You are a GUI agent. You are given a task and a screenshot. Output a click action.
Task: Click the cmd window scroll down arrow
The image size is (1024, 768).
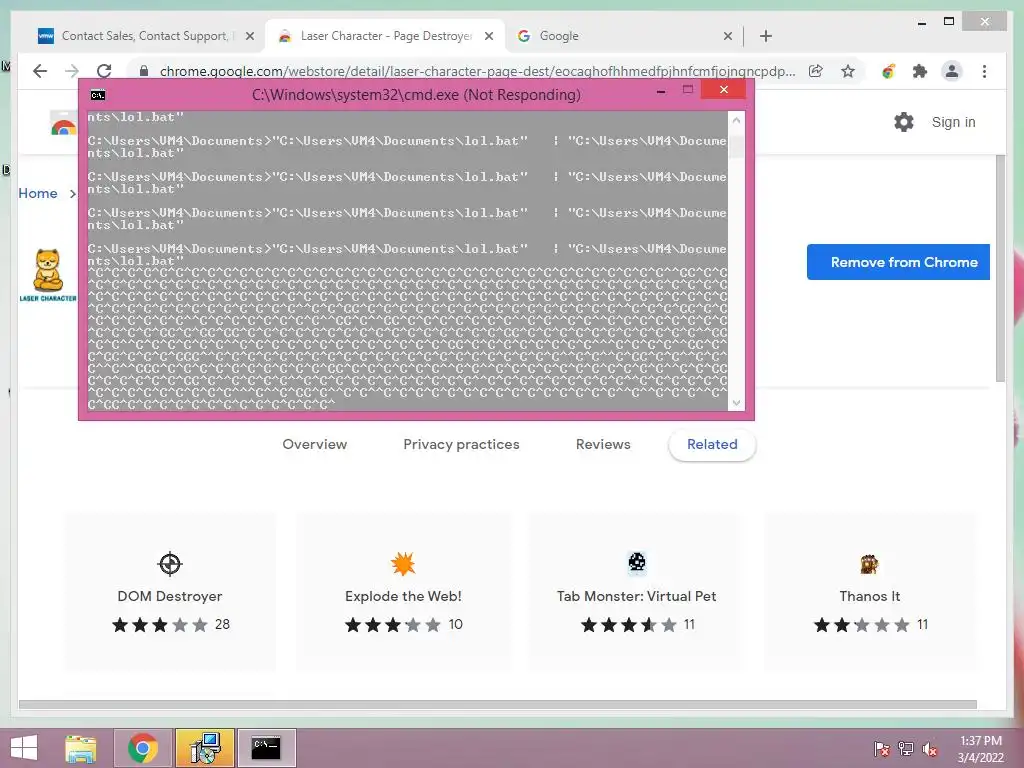click(x=736, y=403)
